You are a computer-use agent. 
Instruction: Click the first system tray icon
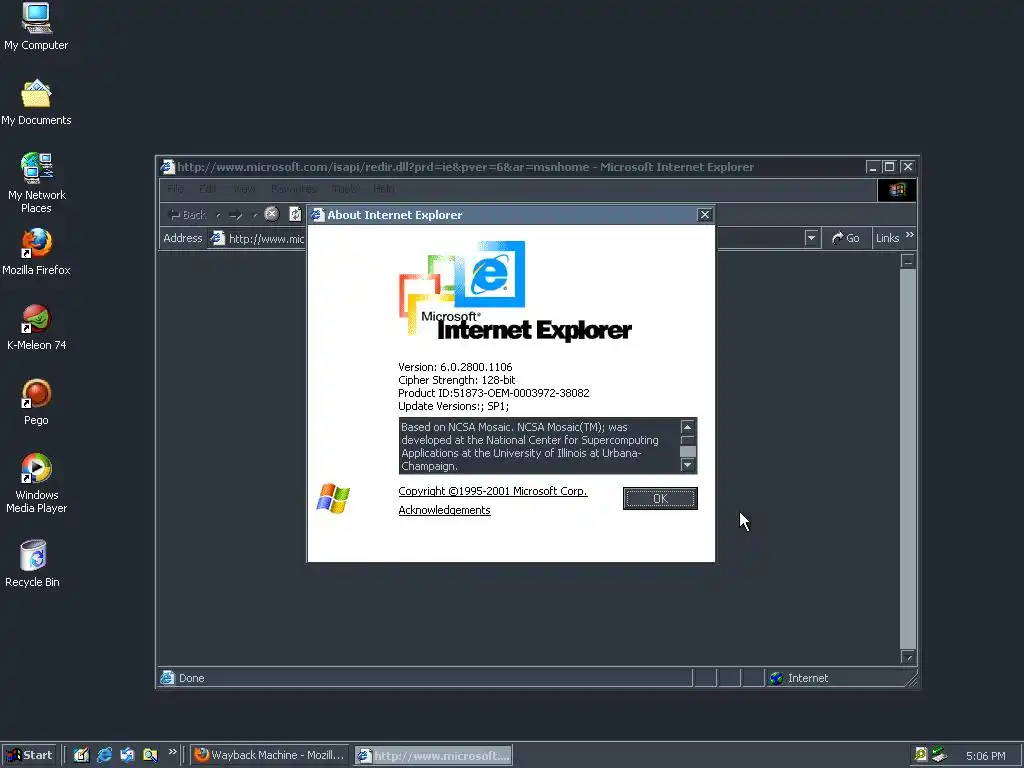(920, 754)
